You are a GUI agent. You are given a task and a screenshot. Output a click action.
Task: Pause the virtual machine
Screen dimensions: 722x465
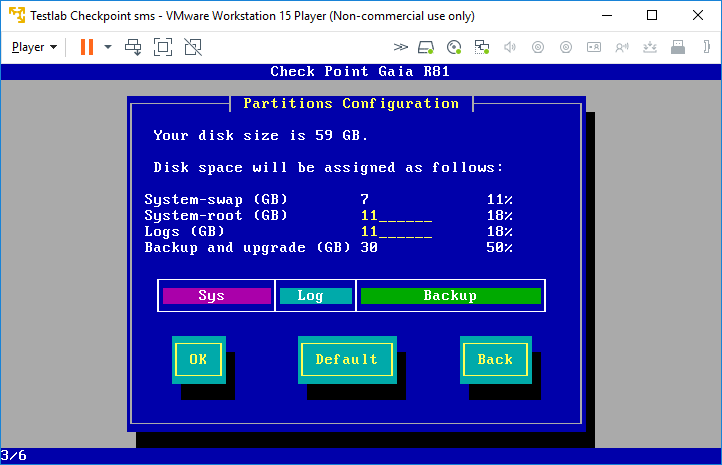pyautogui.click(x=87, y=47)
